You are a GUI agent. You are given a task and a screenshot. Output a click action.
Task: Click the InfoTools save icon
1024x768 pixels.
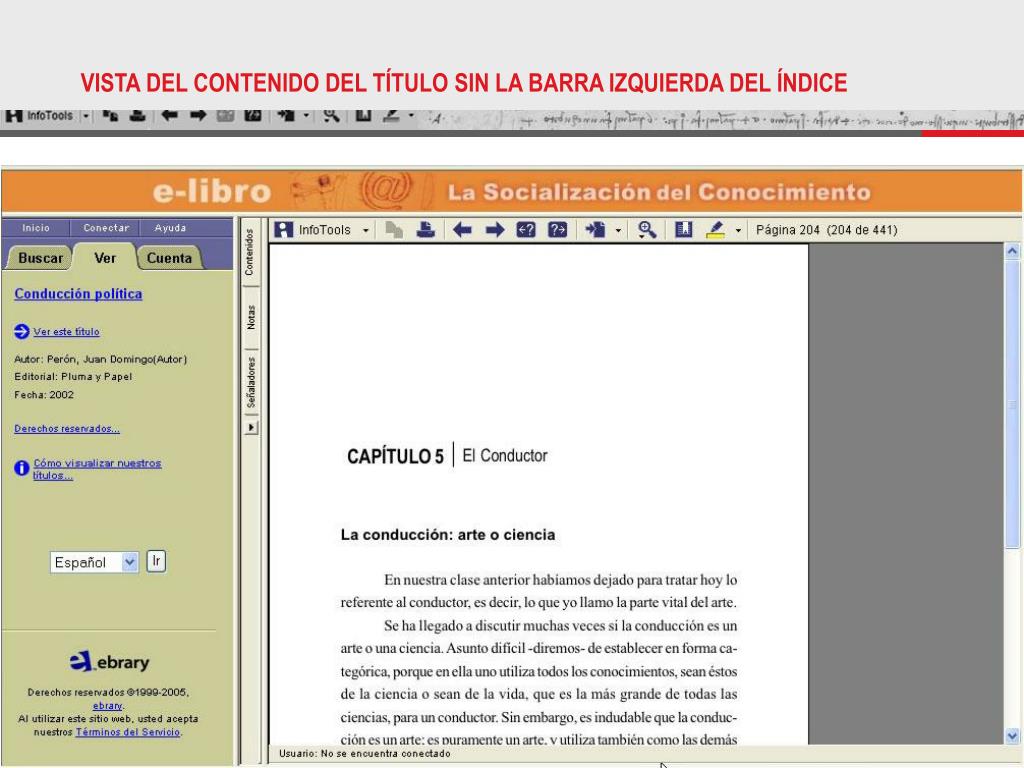point(284,230)
